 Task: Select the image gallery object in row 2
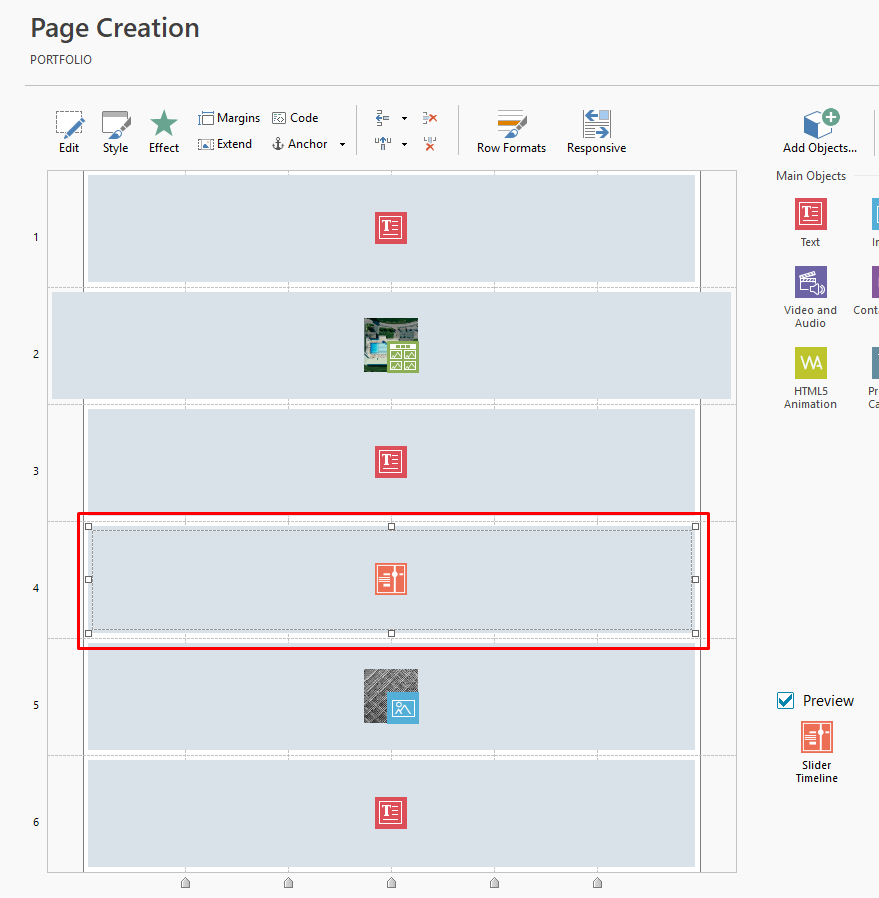pos(391,346)
